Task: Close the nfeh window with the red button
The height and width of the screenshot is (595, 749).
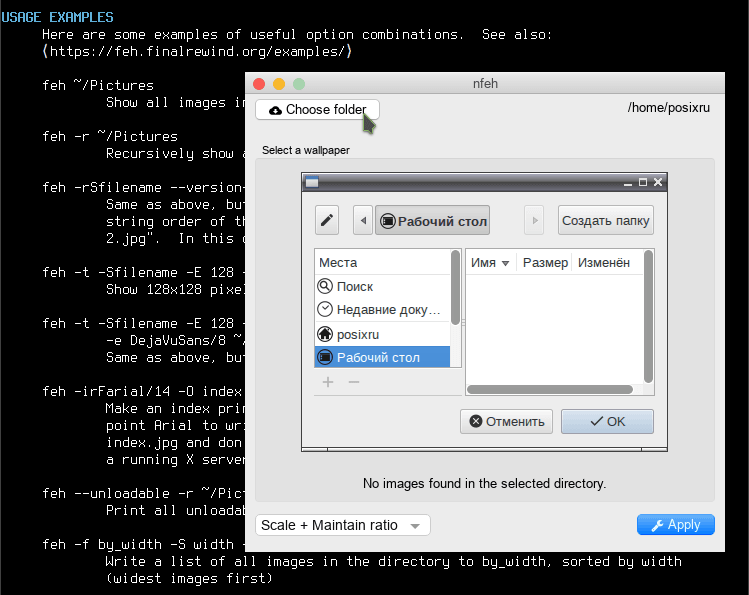Action: pyautogui.click(x=259, y=84)
